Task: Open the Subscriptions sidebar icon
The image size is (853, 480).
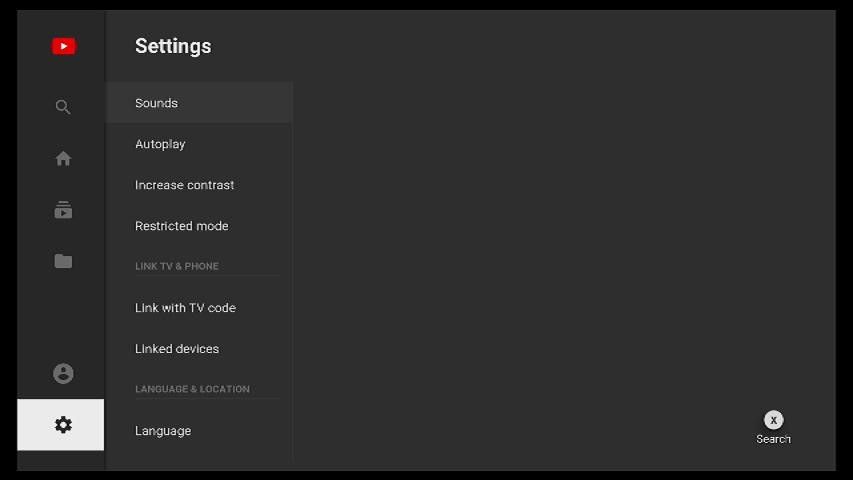Action: click(63, 210)
